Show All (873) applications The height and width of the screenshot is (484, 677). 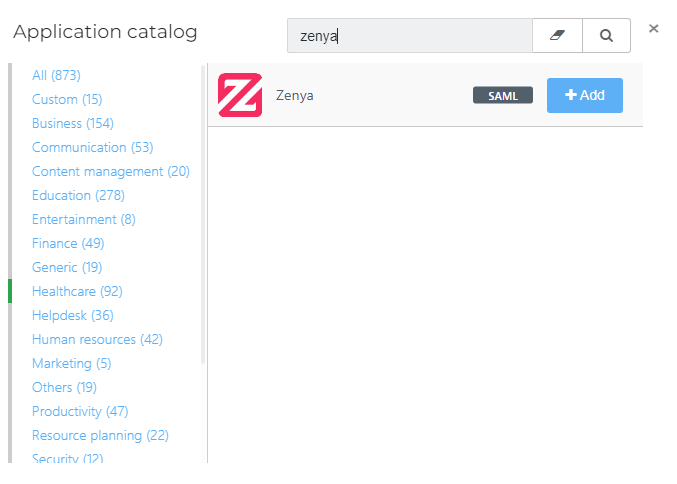click(56, 75)
